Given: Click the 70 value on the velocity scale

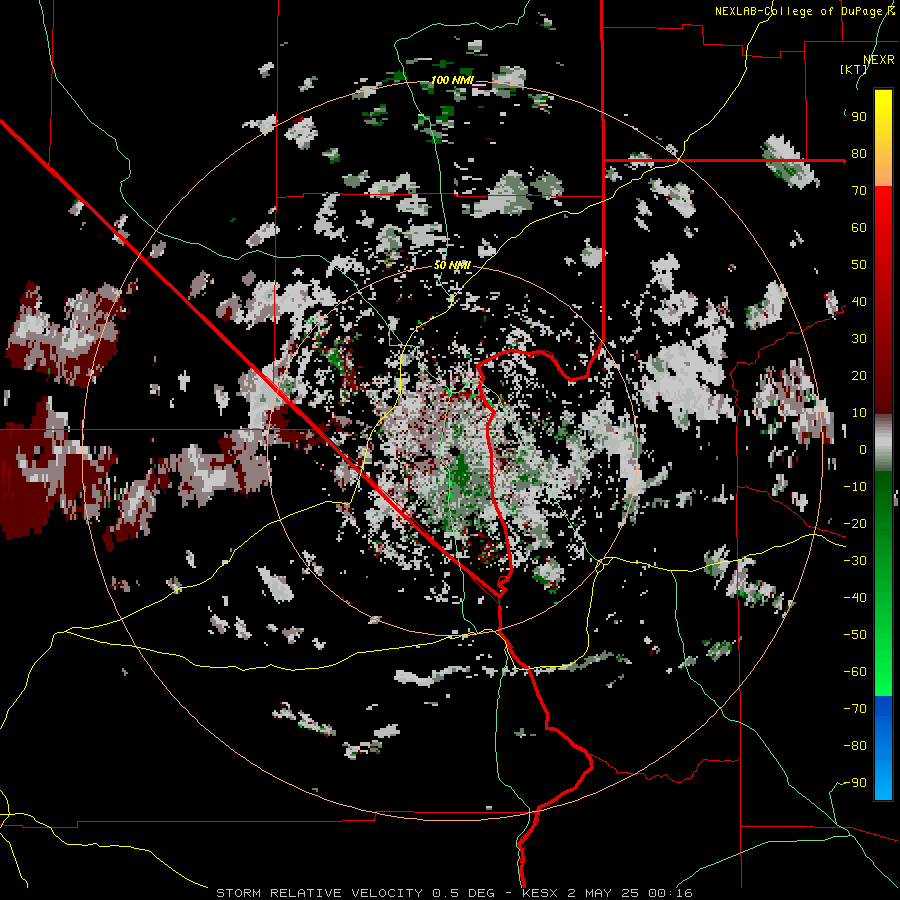Looking at the screenshot, I should tap(859, 191).
